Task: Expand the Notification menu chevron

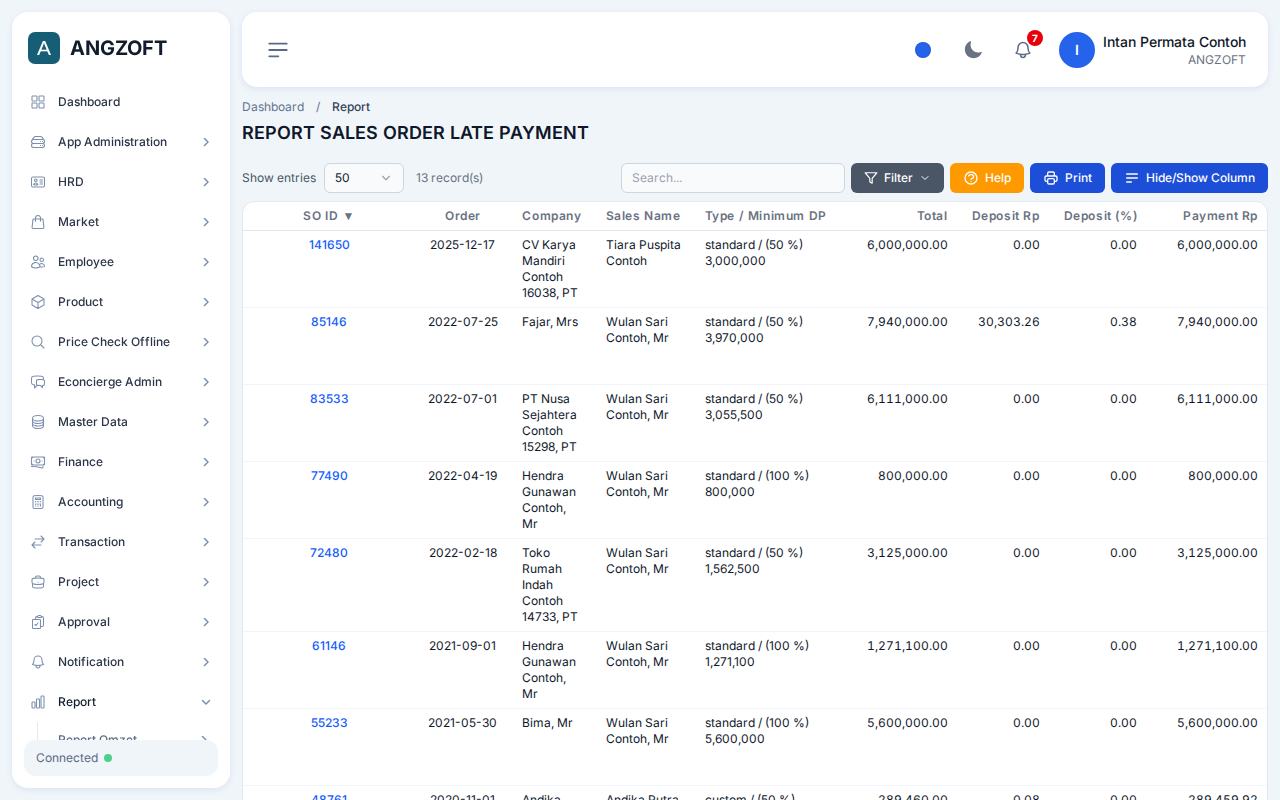Action: tap(206, 662)
